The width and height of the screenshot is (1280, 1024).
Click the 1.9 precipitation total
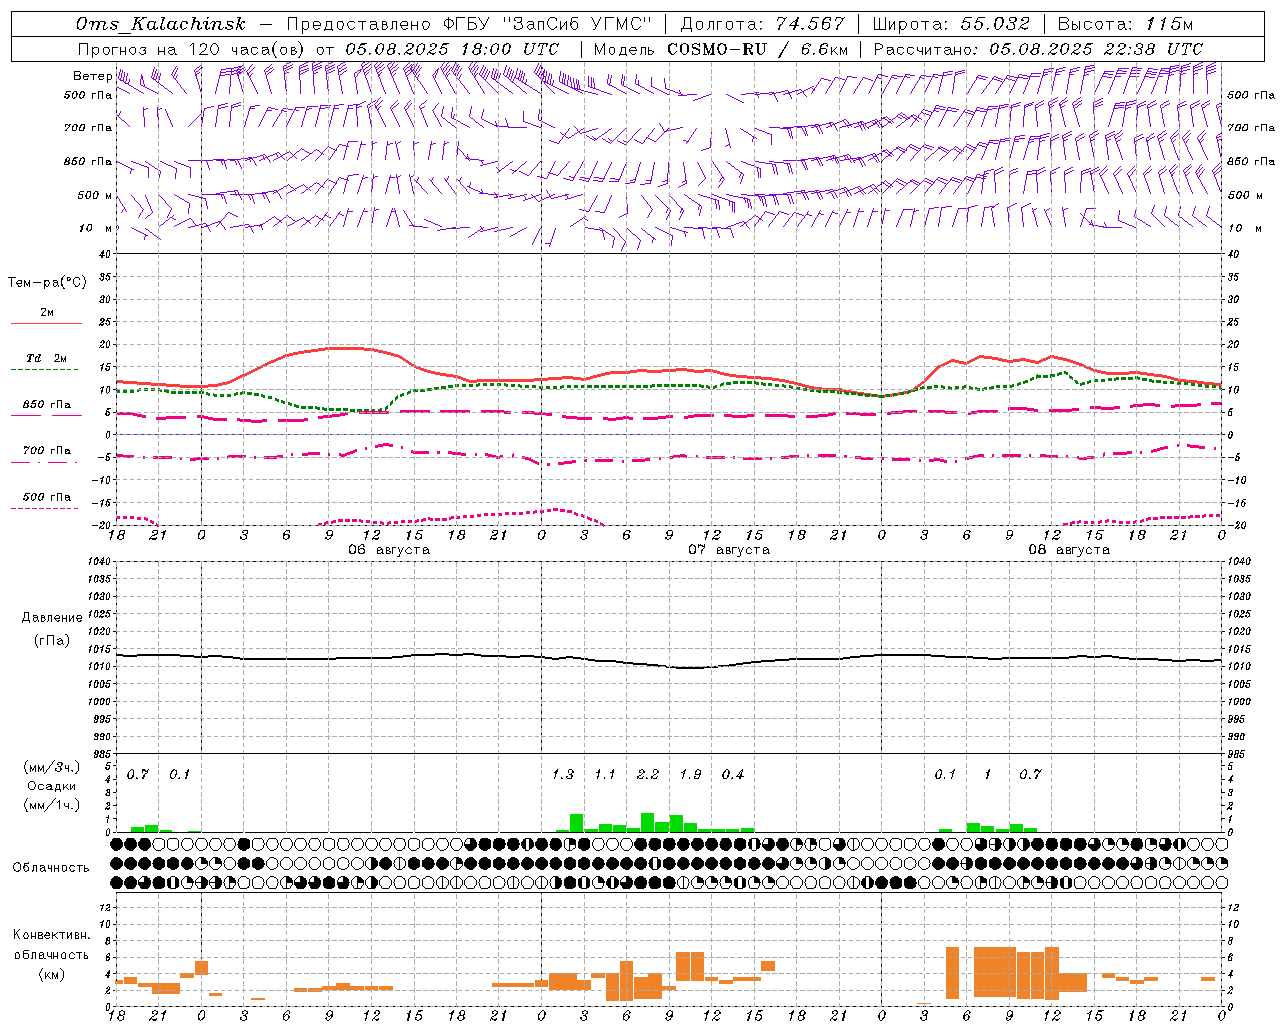[690, 774]
